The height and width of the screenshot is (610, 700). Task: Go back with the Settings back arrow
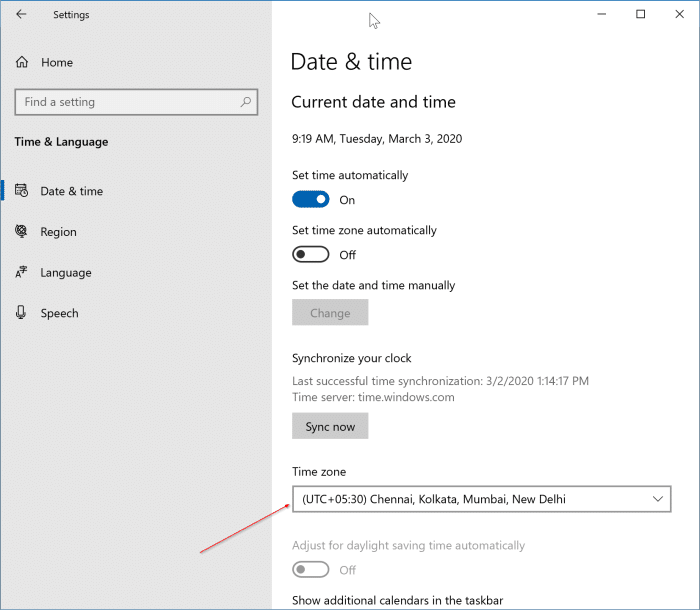(x=21, y=14)
